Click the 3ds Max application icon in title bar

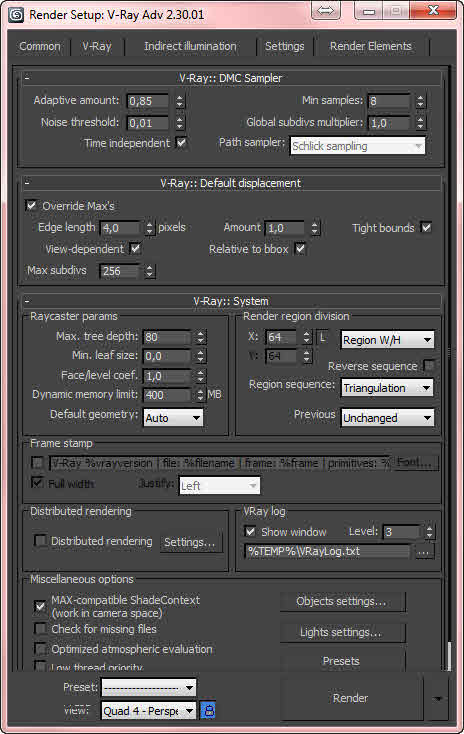click(x=17, y=15)
